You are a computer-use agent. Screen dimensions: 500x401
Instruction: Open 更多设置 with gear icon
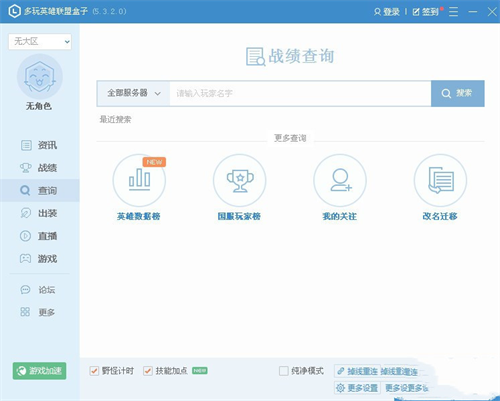(x=357, y=388)
